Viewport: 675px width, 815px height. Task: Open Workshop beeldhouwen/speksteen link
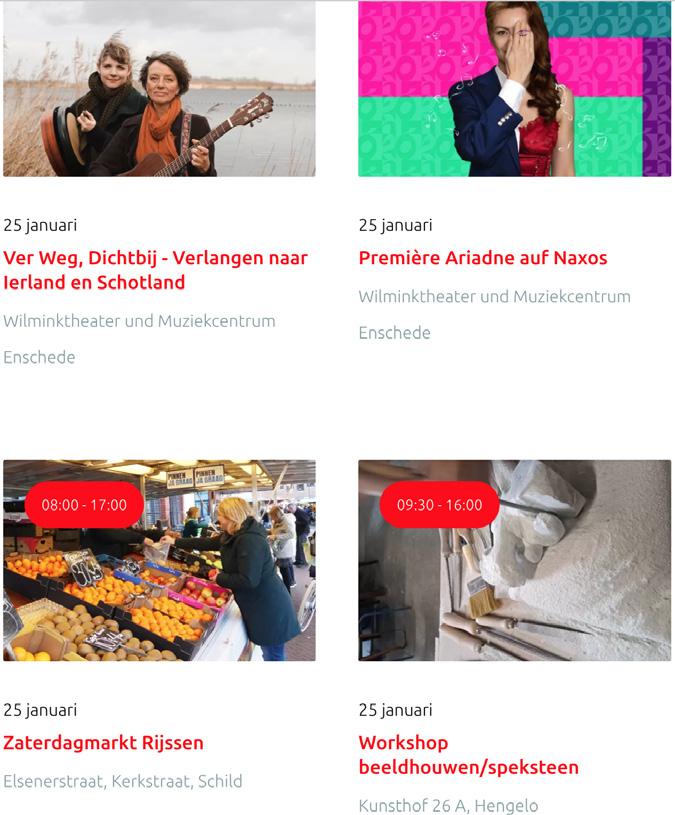click(468, 755)
